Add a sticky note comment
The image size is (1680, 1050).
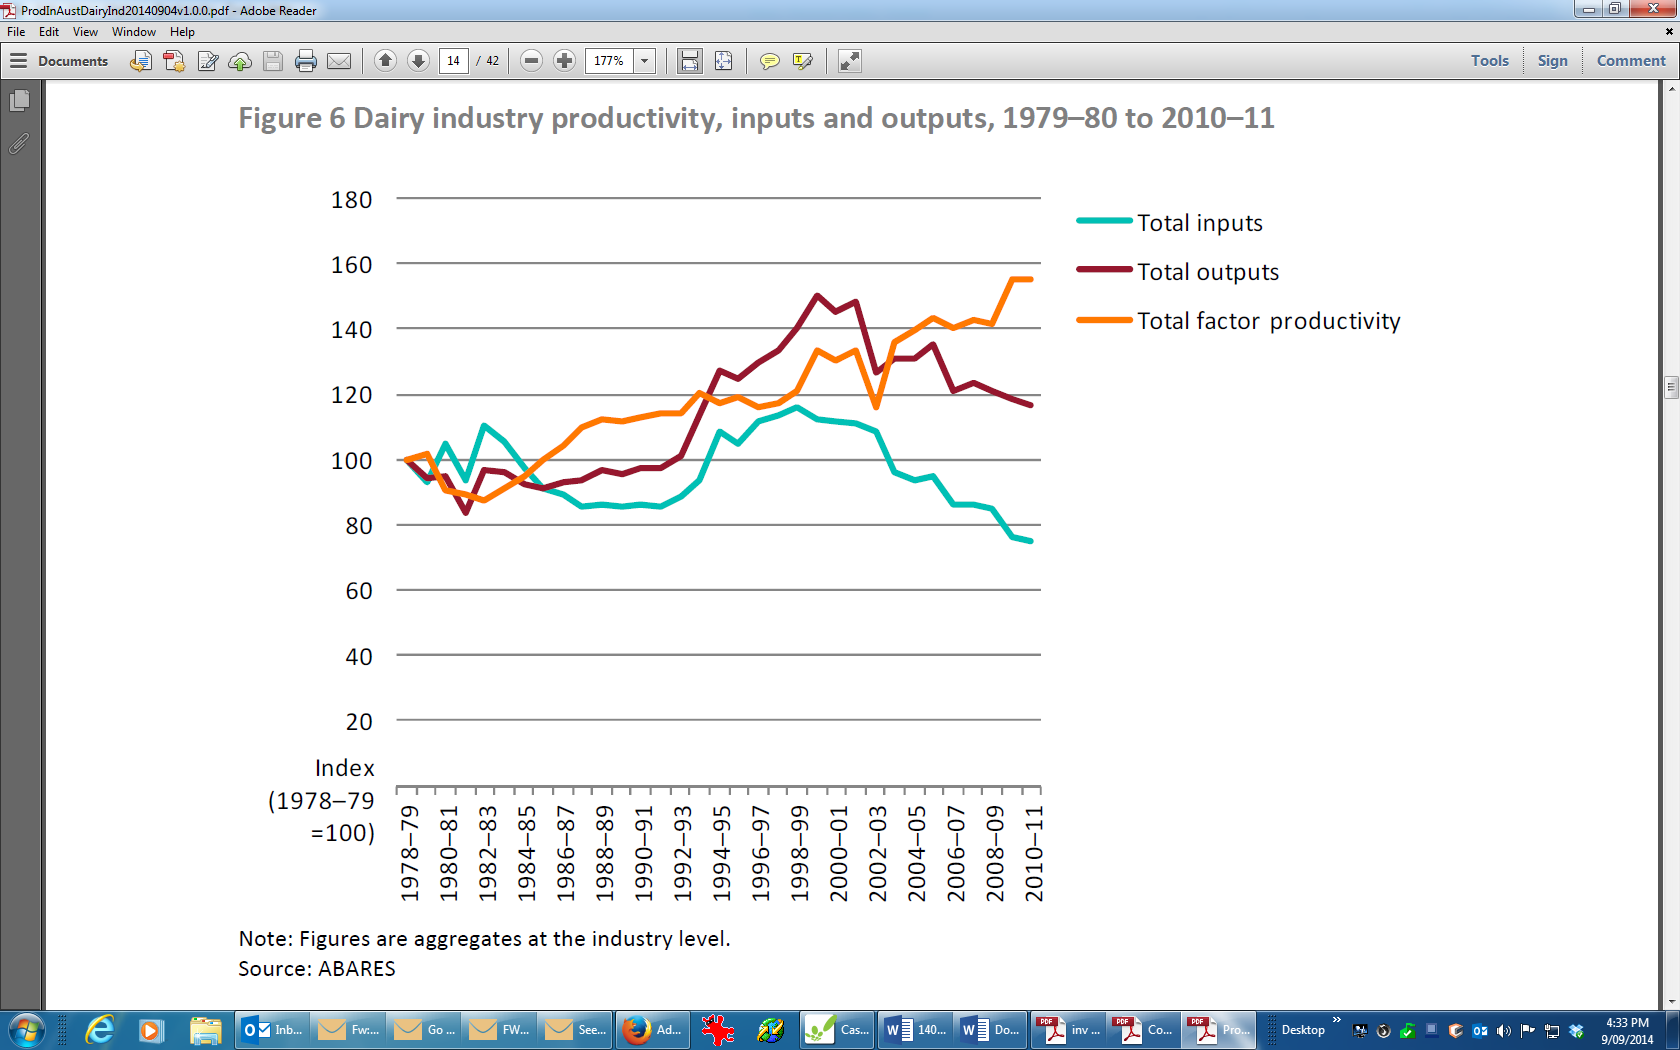769,61
